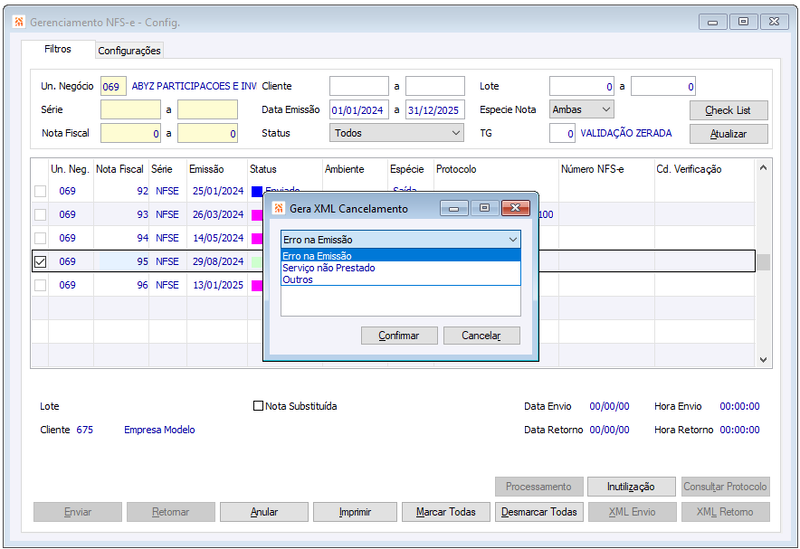This screenshot has width=800, height=549.
Task: Uncheck the nota fiscal 95 row checkbox
Action: [x=40, y=262]
